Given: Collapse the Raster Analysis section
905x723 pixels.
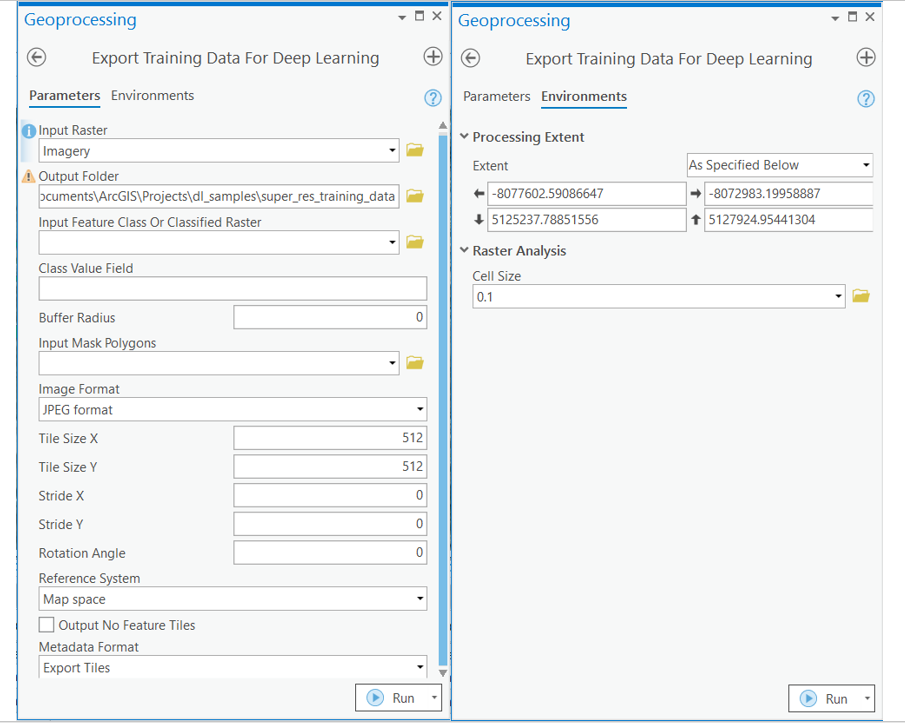Looking at the screenshot, I should (x=464, y=251).
